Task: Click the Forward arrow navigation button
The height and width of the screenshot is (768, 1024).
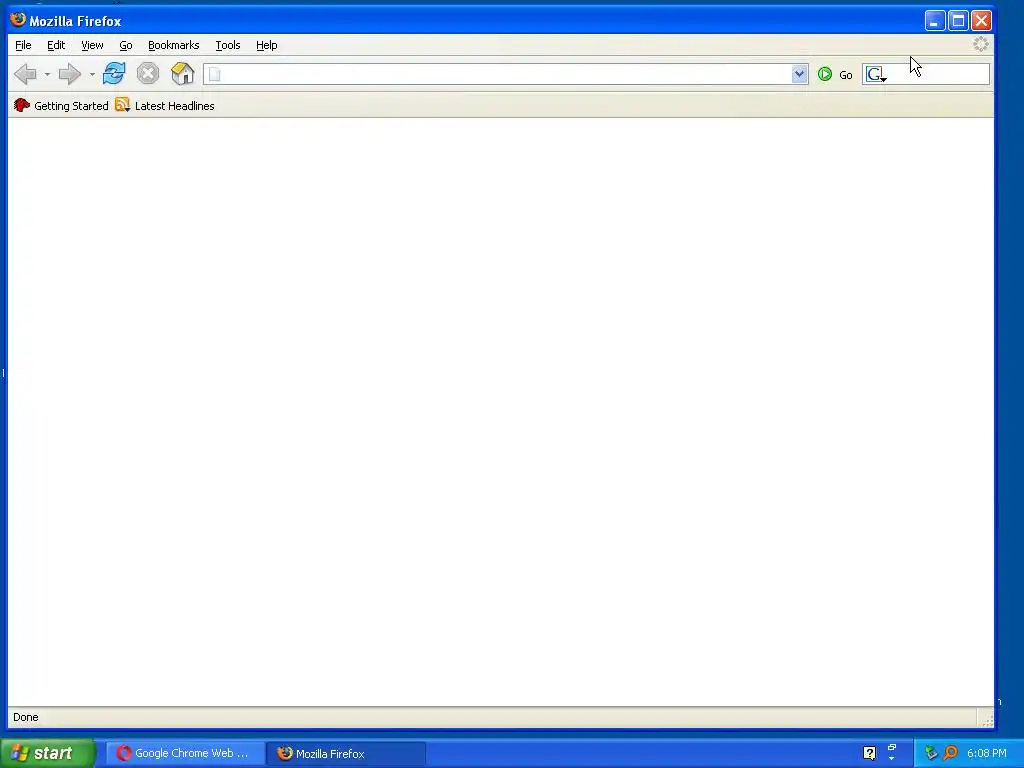Action: pyautogui.click(x=70, y=74)
